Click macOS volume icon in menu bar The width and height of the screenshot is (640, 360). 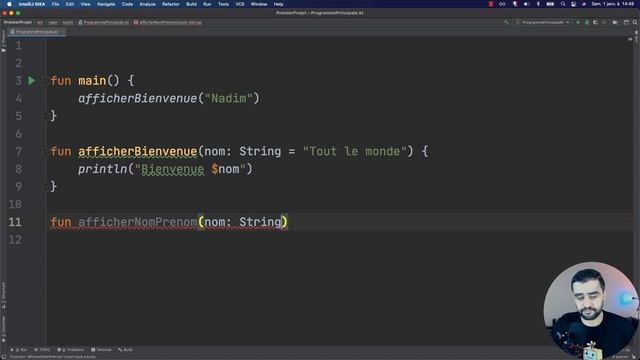click(x=526, y=4)
